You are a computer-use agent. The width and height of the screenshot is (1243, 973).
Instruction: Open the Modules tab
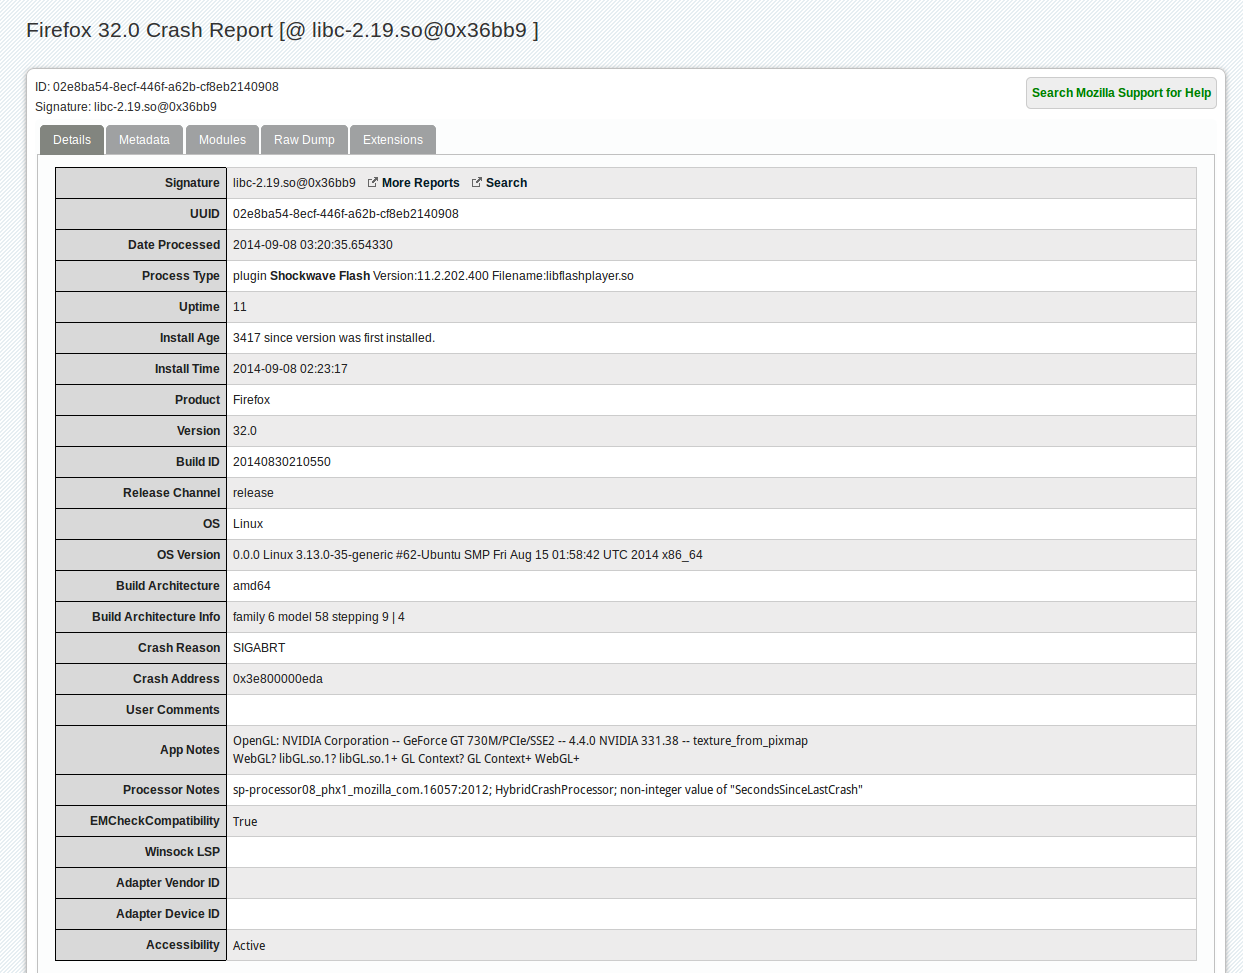click(222, 140)
